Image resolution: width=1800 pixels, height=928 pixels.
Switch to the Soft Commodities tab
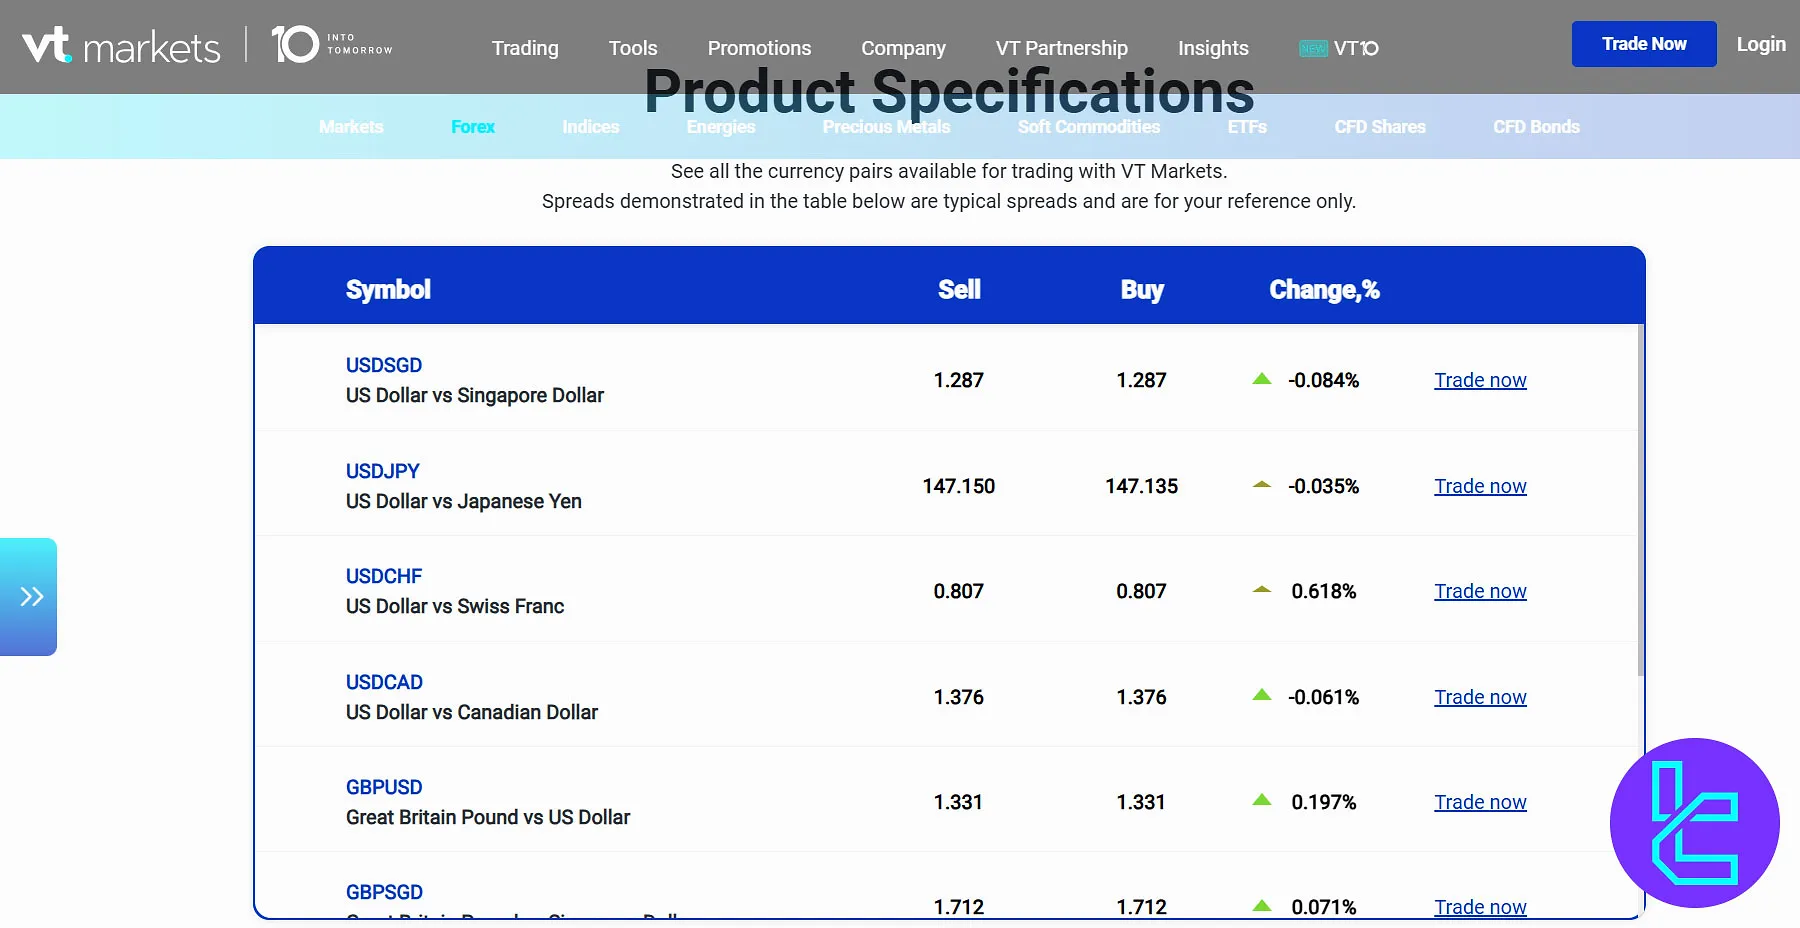1089,127
